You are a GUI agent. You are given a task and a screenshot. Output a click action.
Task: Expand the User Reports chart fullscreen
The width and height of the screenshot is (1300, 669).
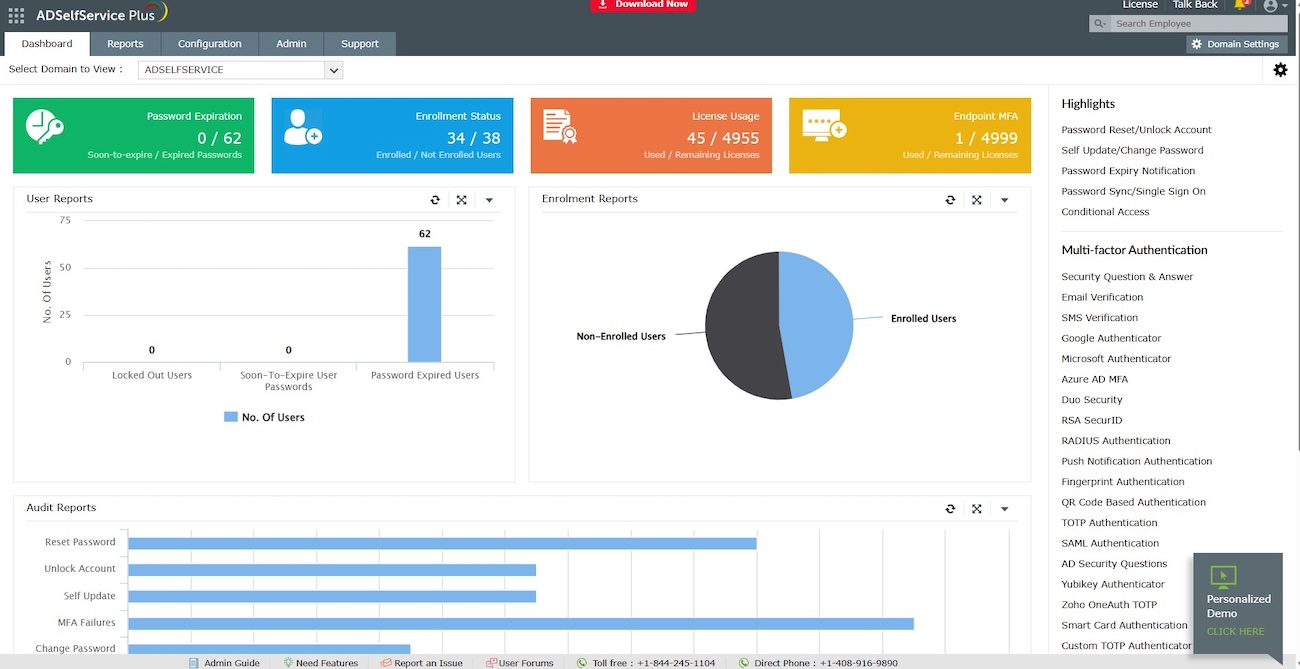(x=462, y=200)
